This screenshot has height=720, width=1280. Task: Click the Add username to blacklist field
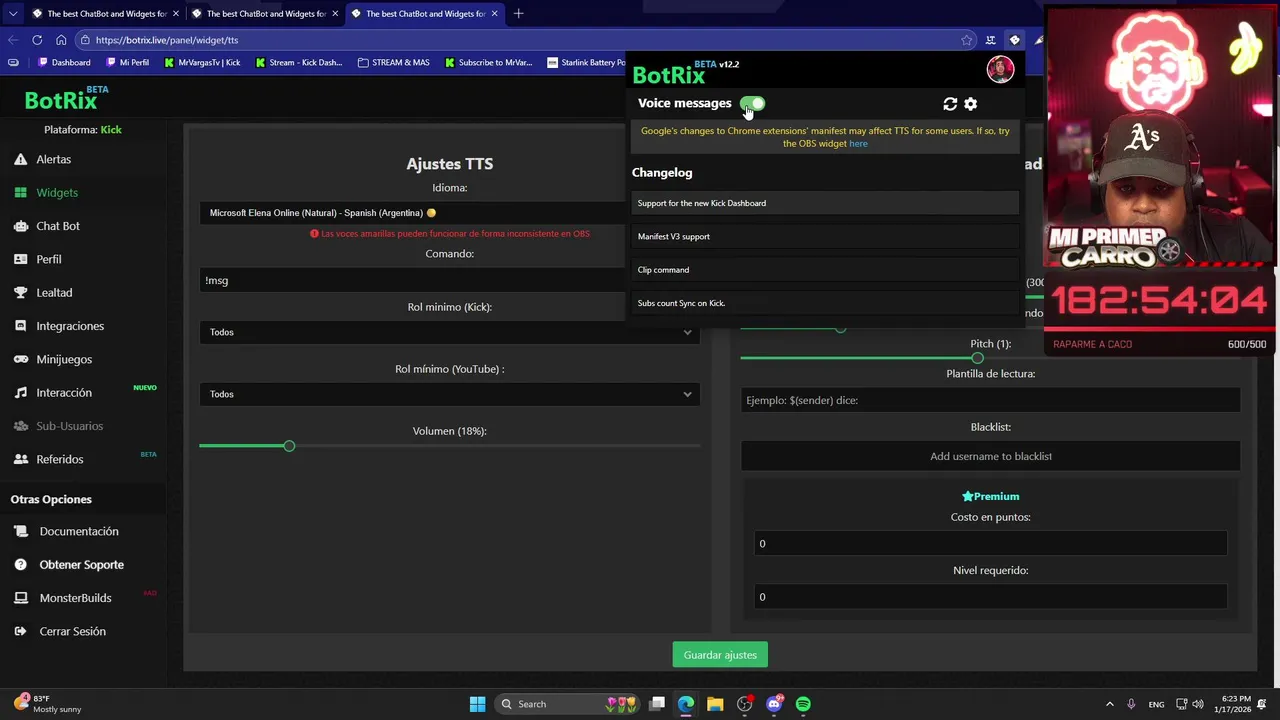click(990, 456)
